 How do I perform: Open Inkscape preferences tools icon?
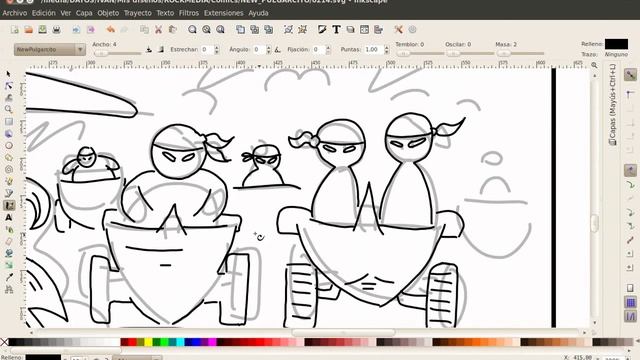coord(398,29)
